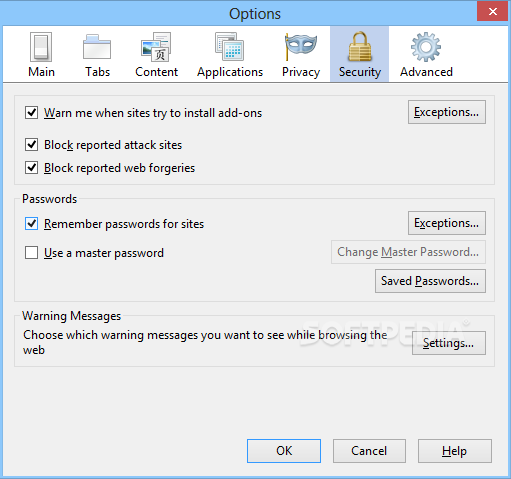Click the Change Master Password button
Screen dimensions: 511x479
(408, 252)
